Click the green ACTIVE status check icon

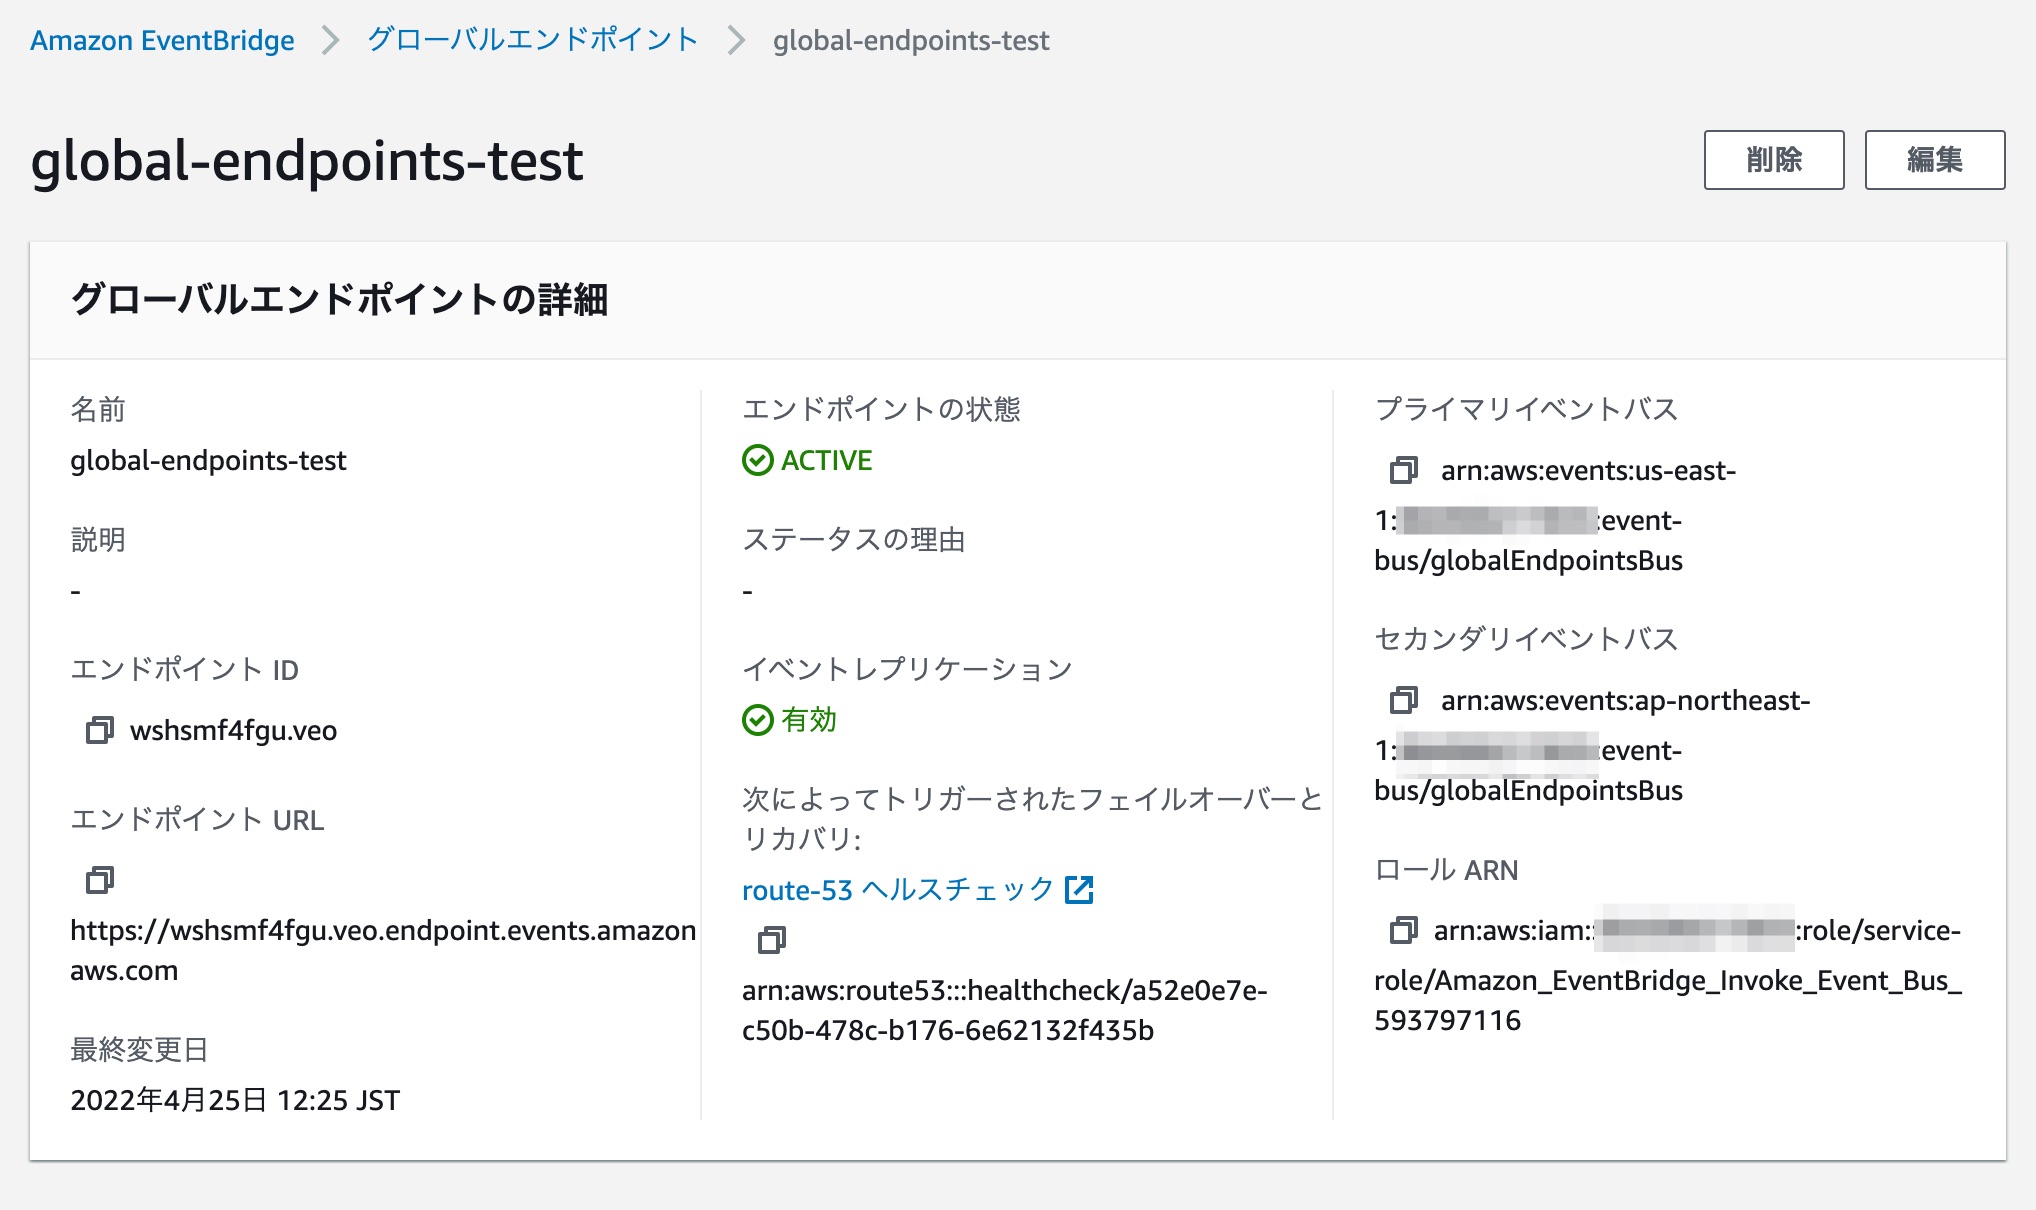pyautogui.click(x=757, y=460)
